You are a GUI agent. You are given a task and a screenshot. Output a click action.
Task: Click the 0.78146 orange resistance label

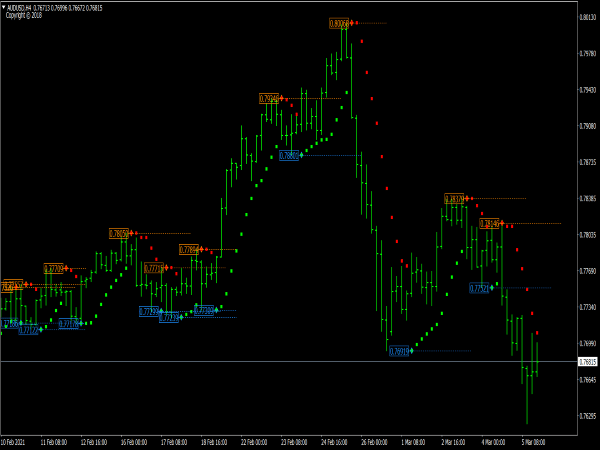tap(489, 223)
